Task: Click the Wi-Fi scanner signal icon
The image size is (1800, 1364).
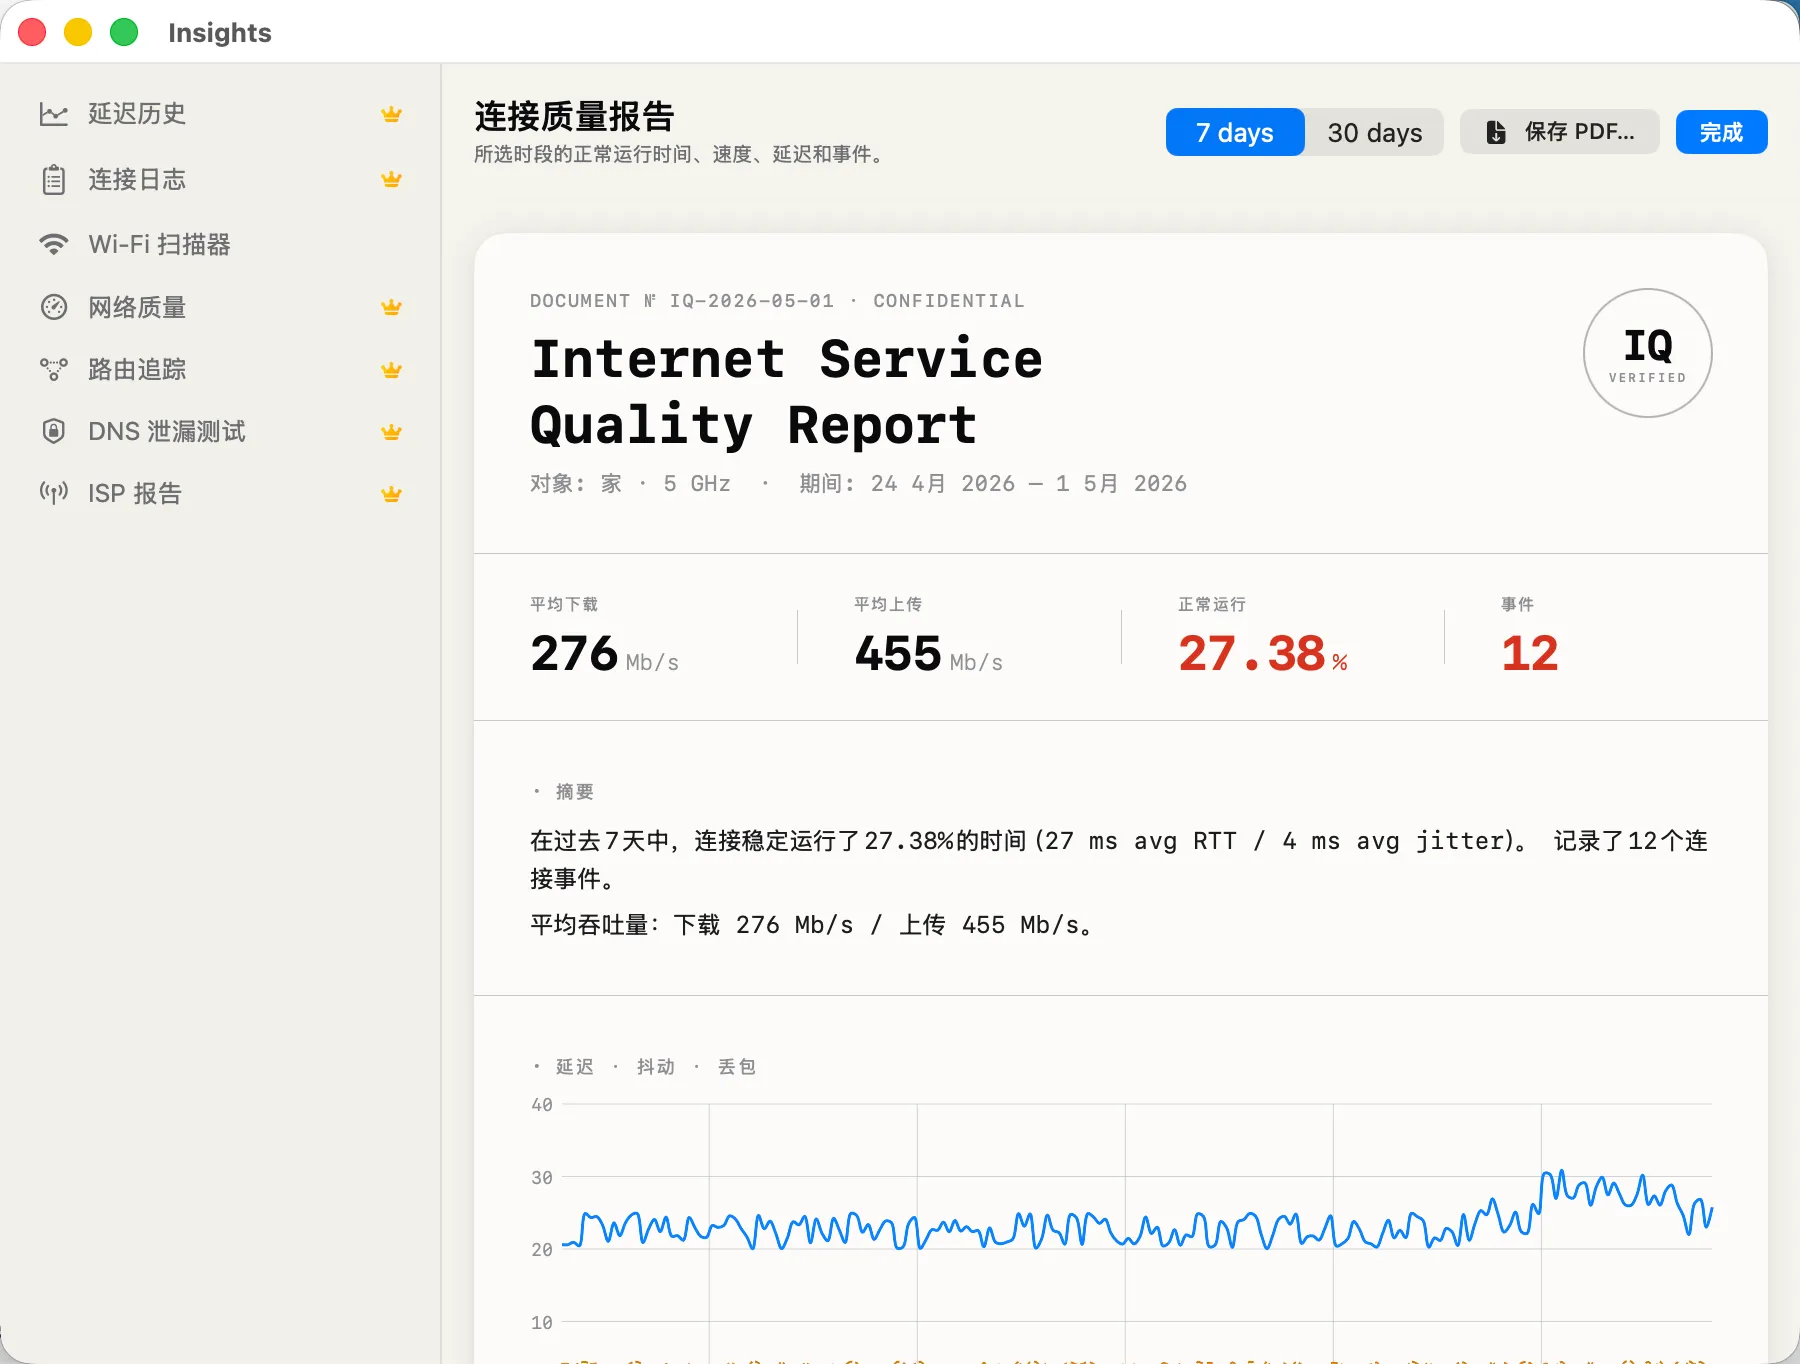Action: click(54, 244)
